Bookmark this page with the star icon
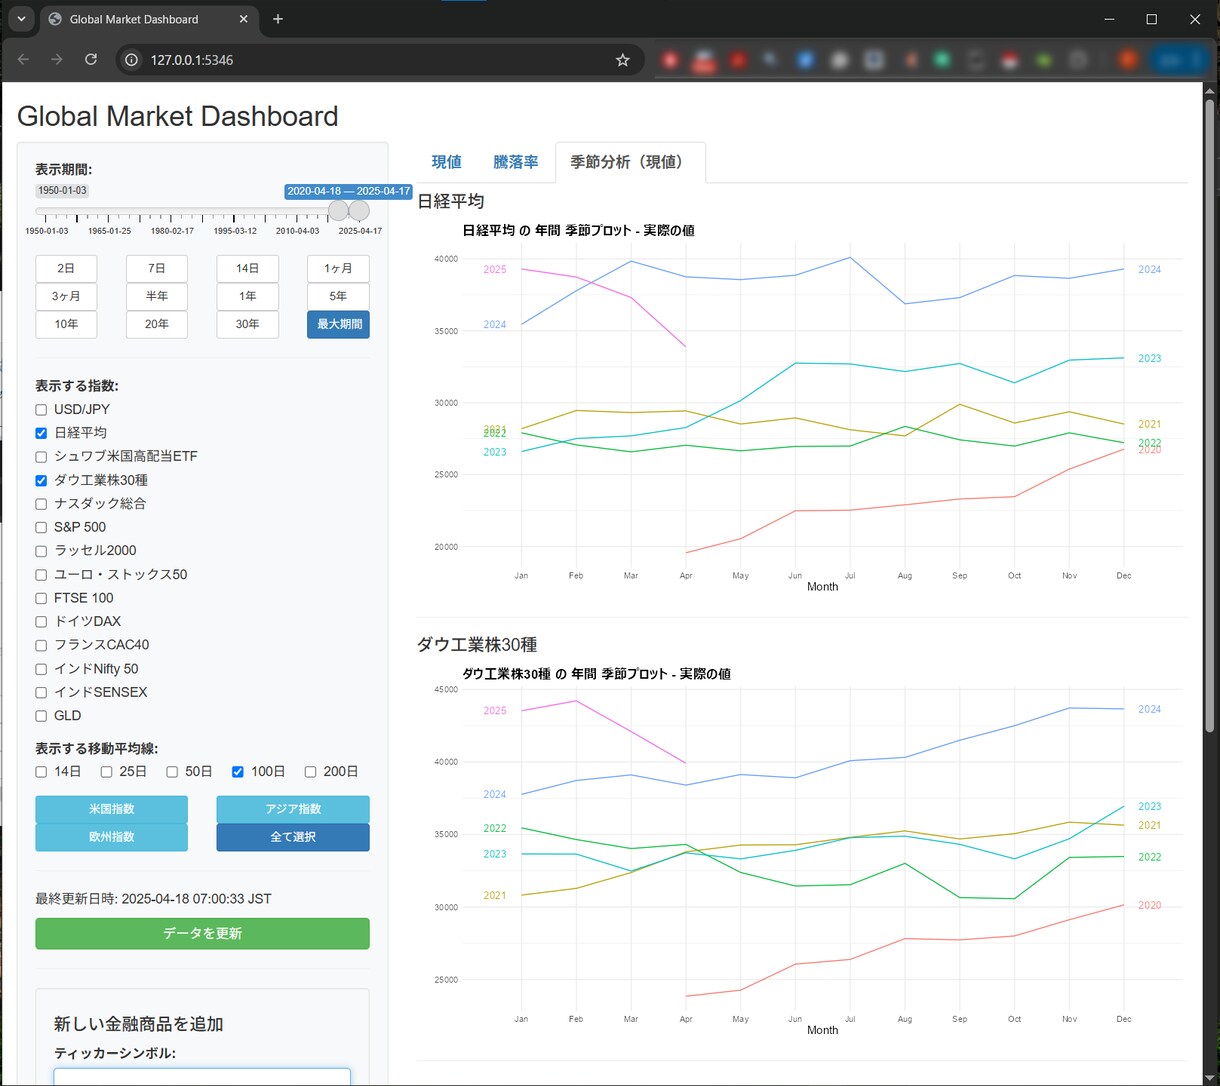This screenshot has height=1086, width=1220. (x=623, y=60)
